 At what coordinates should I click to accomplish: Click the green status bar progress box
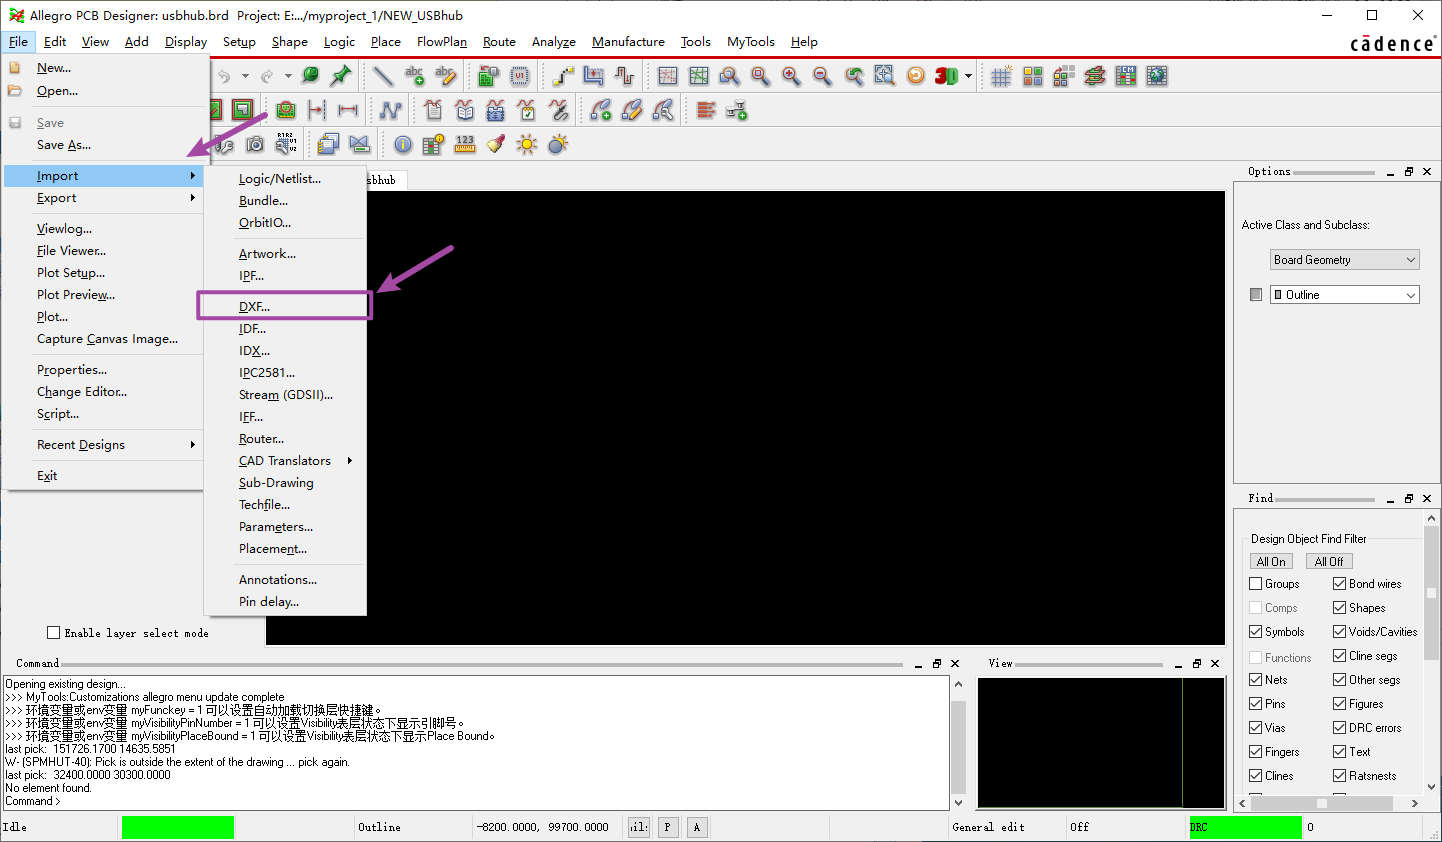coord(178,827)
